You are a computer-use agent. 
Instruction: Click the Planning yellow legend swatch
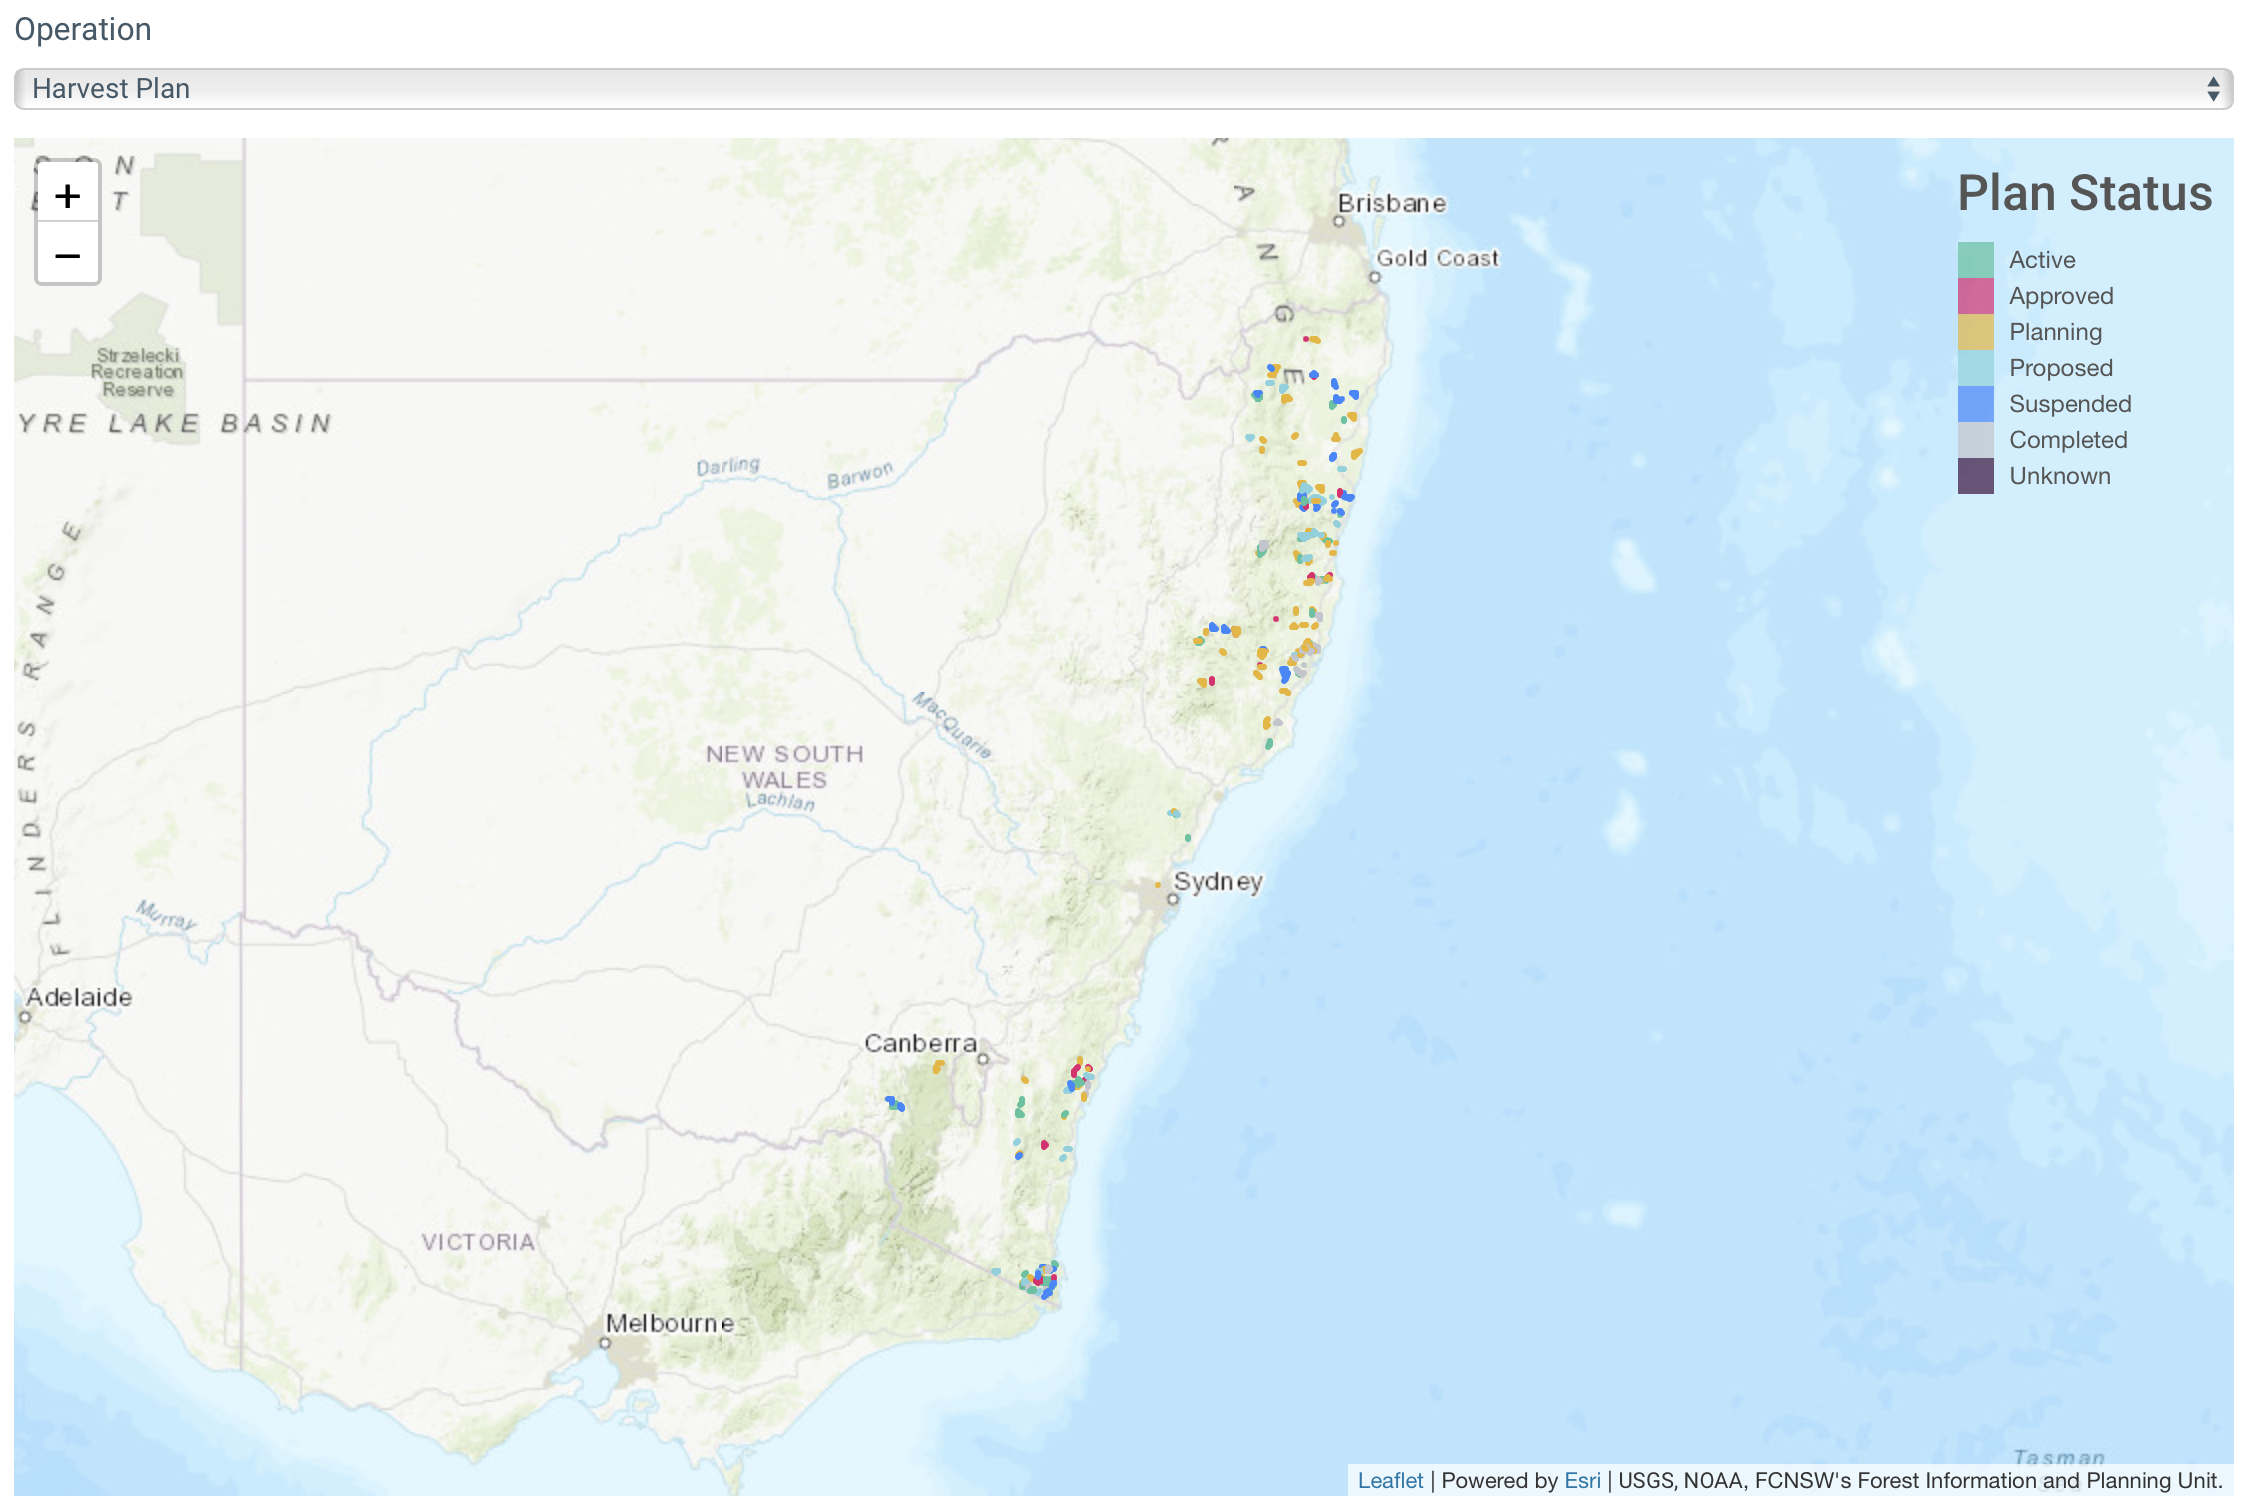pyautogui.click(x=1975, y=332)
